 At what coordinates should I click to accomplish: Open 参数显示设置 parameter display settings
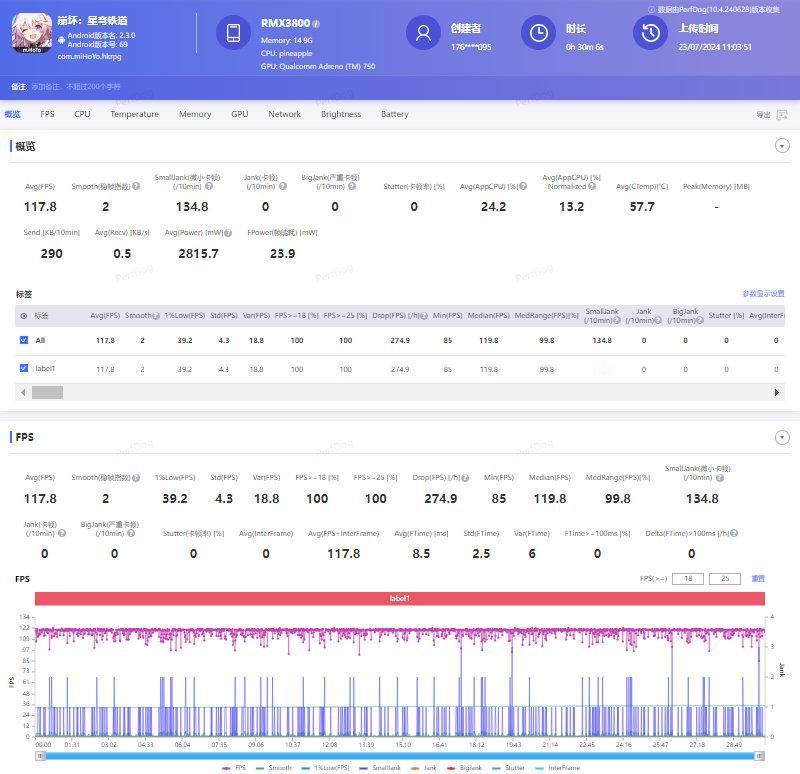[763, 293]
